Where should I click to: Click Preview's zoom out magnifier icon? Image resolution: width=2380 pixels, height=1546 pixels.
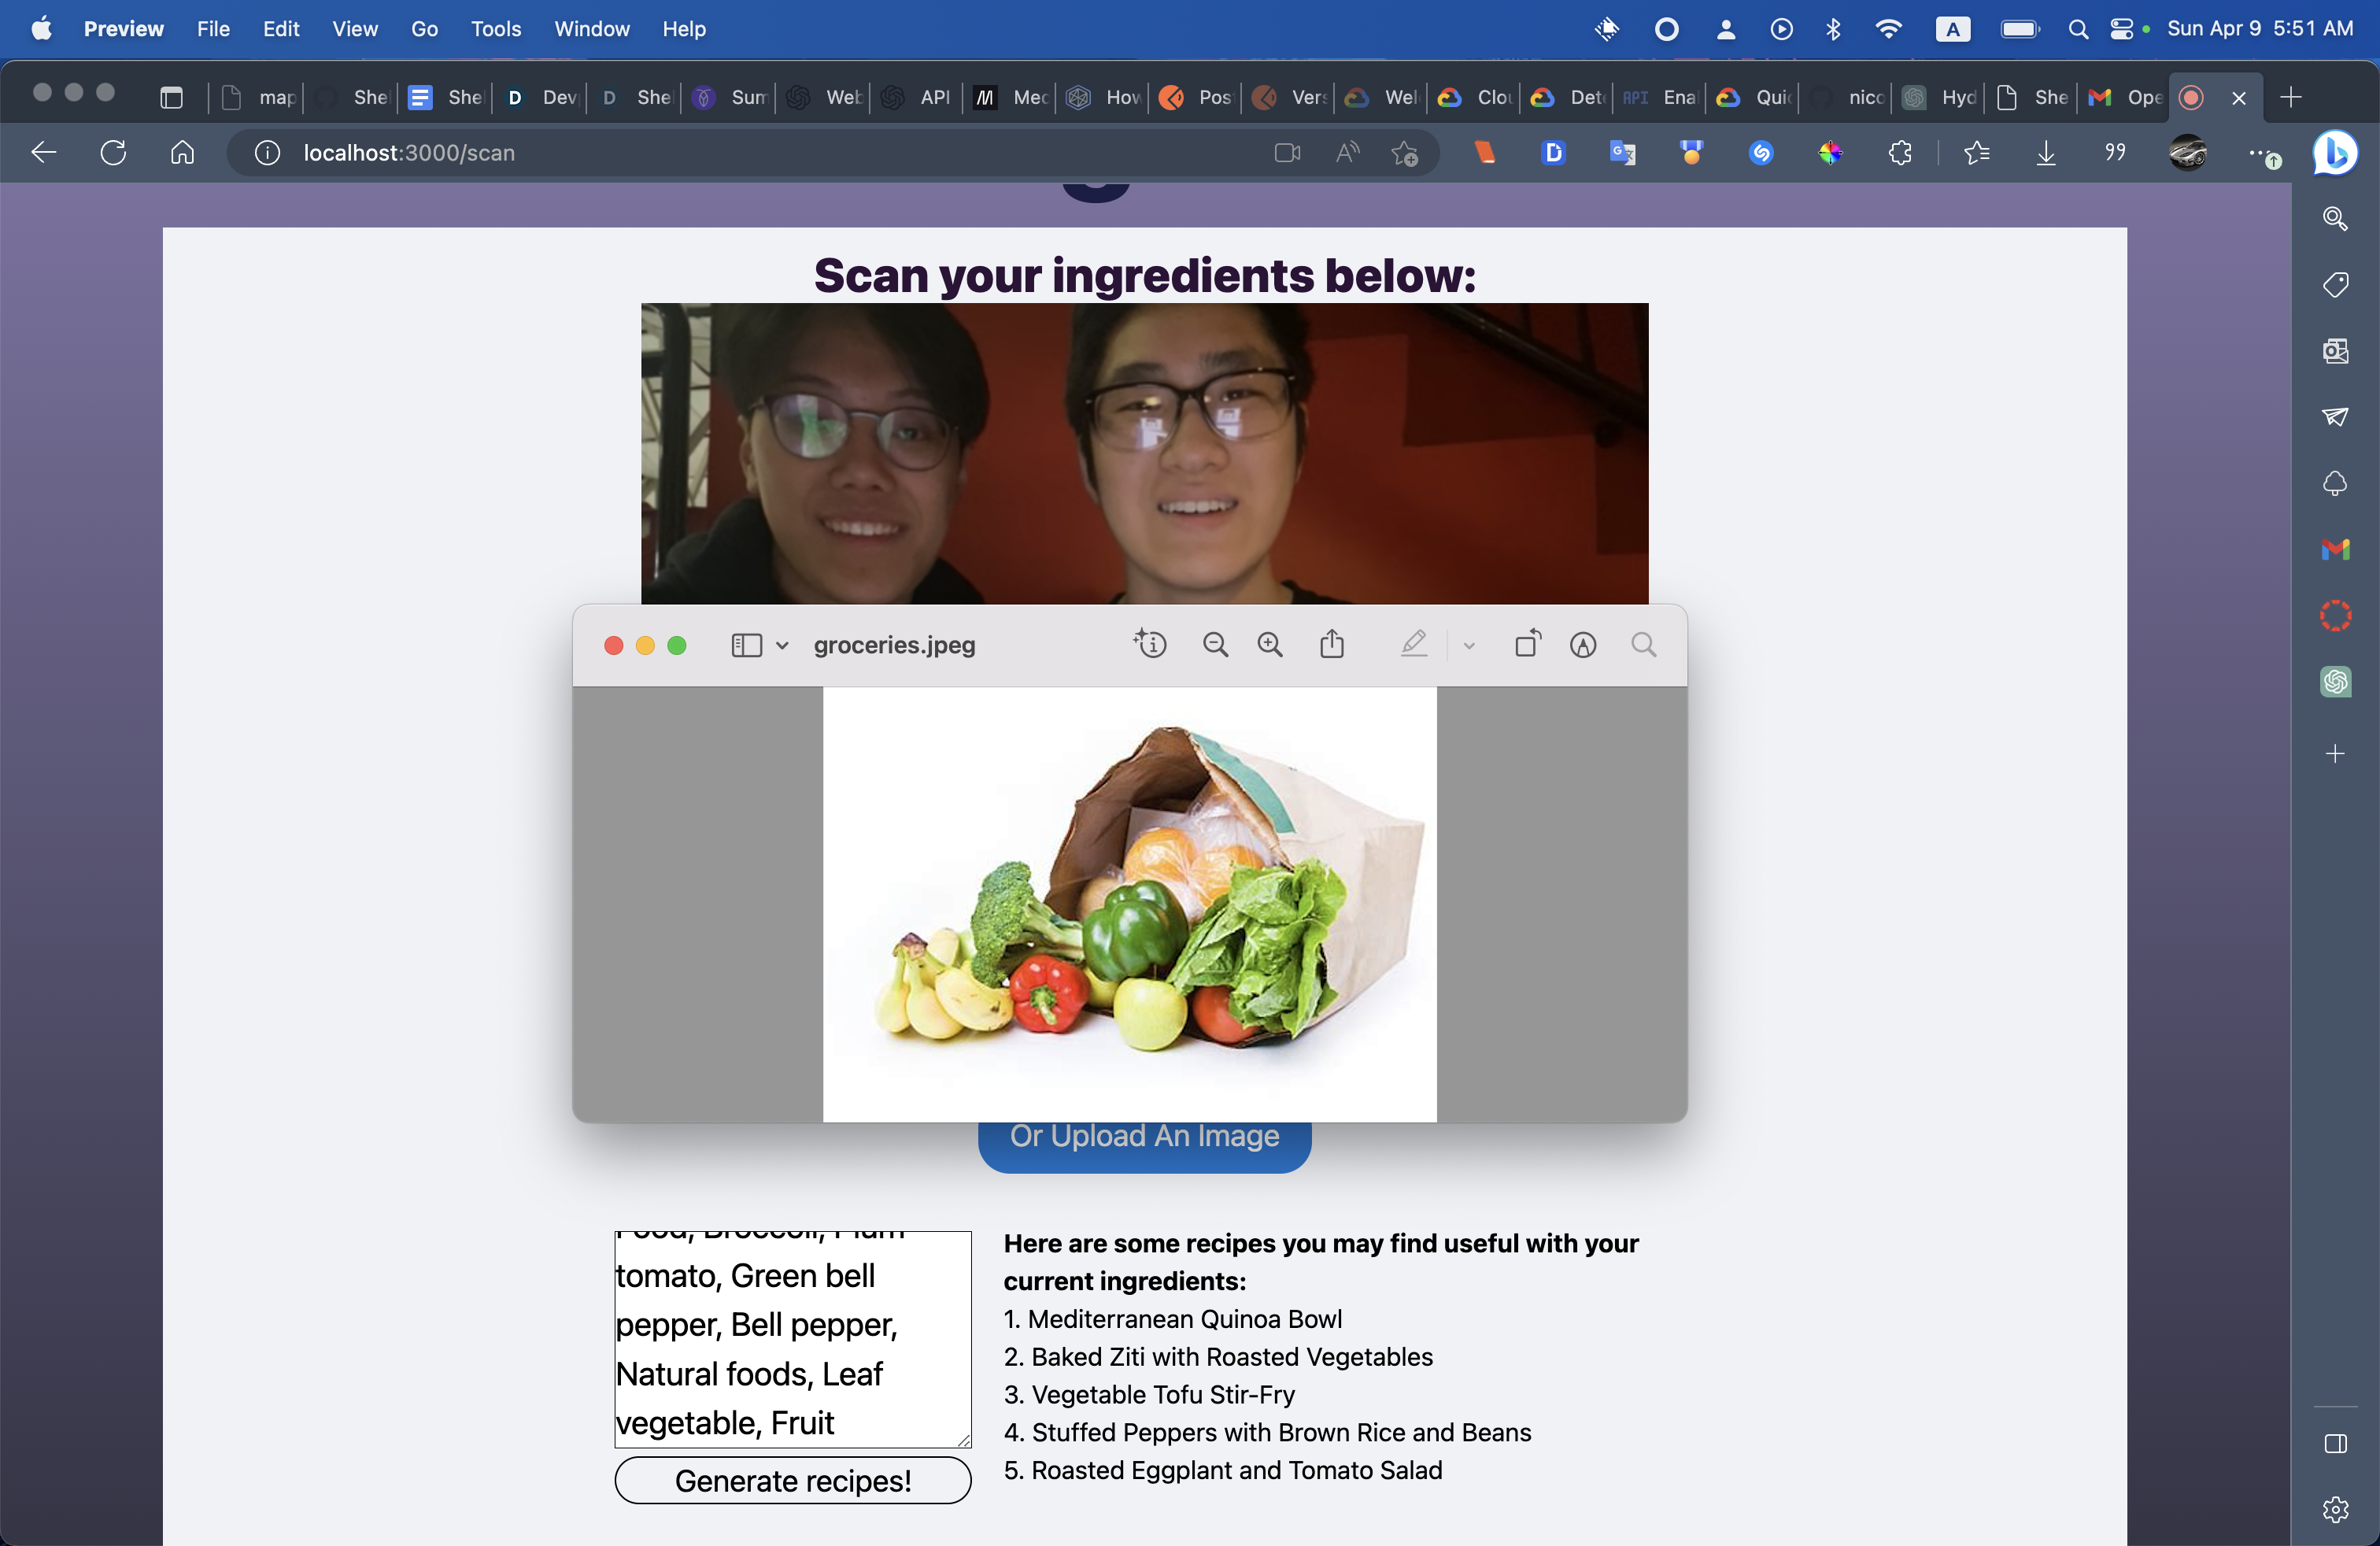[x=1215, y=645]
